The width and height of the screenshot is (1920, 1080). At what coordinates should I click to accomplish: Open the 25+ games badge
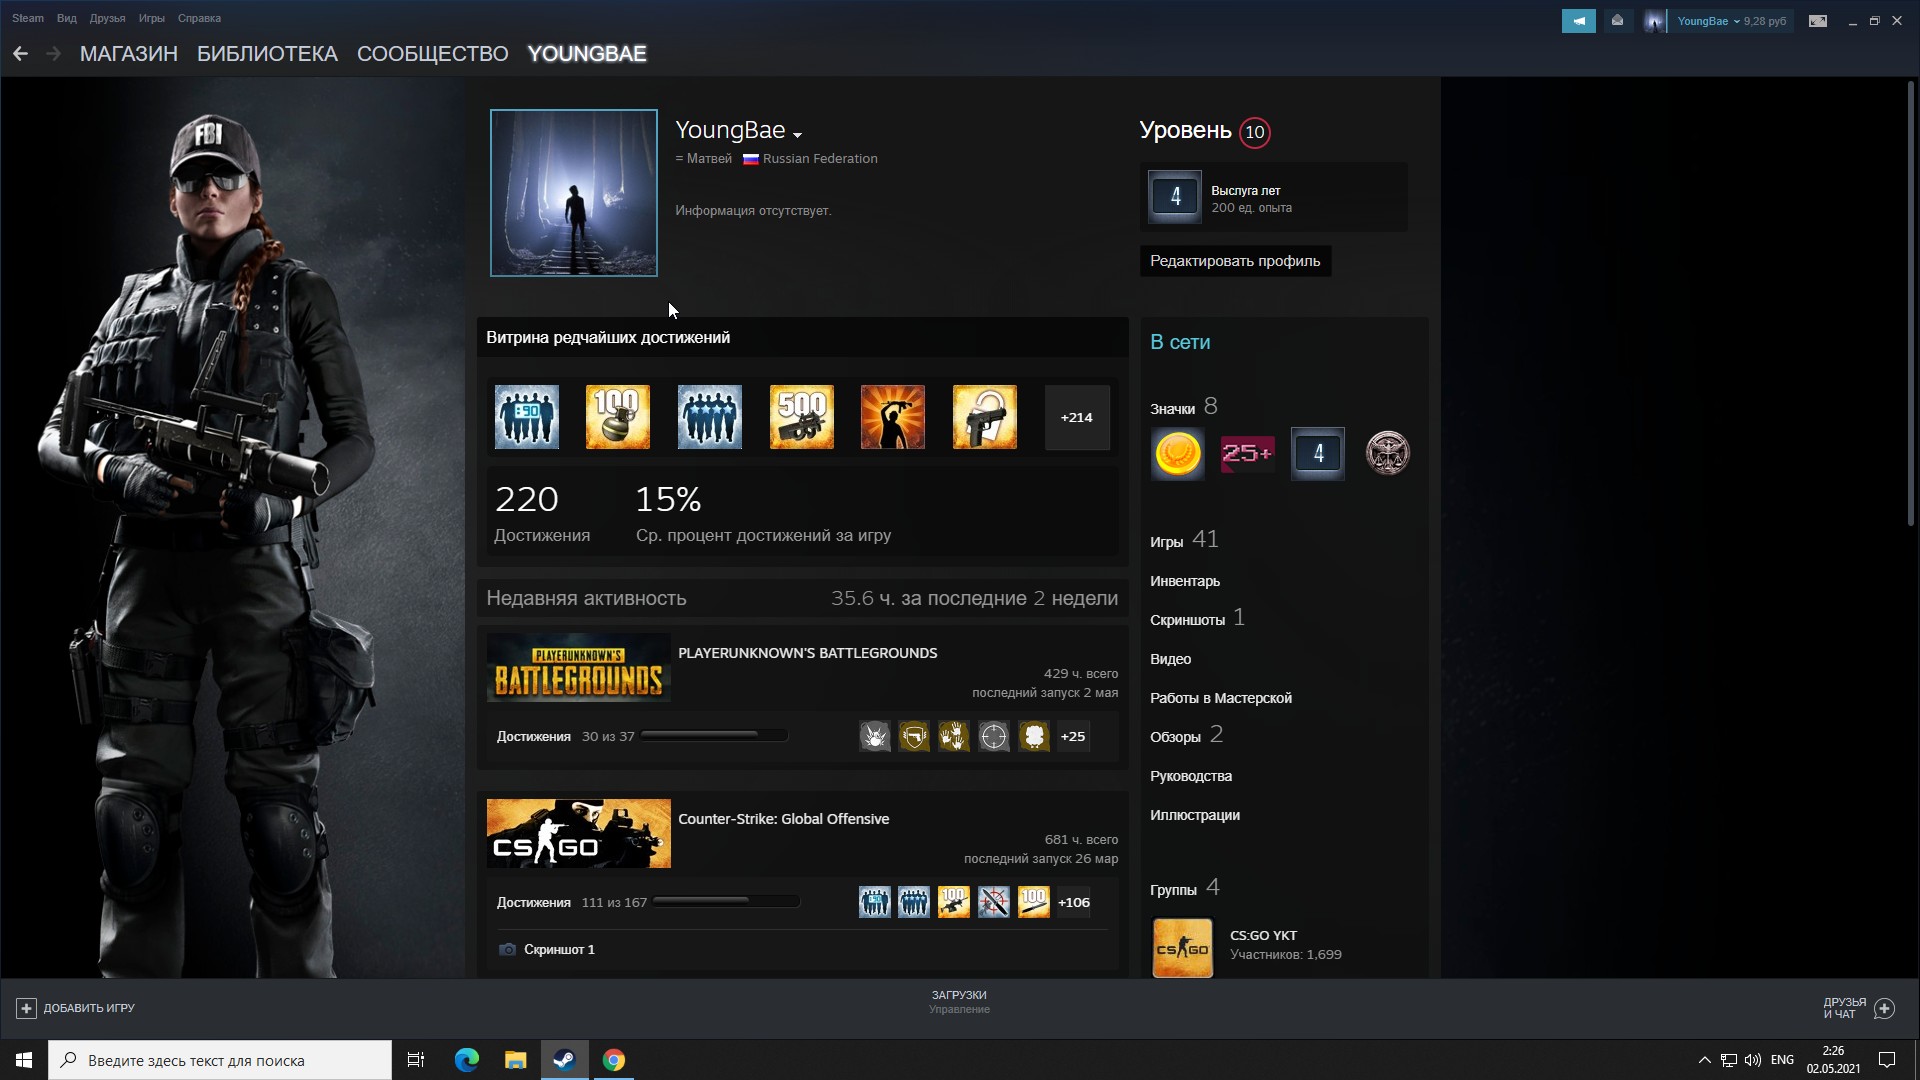click(x=1247, y=454)
